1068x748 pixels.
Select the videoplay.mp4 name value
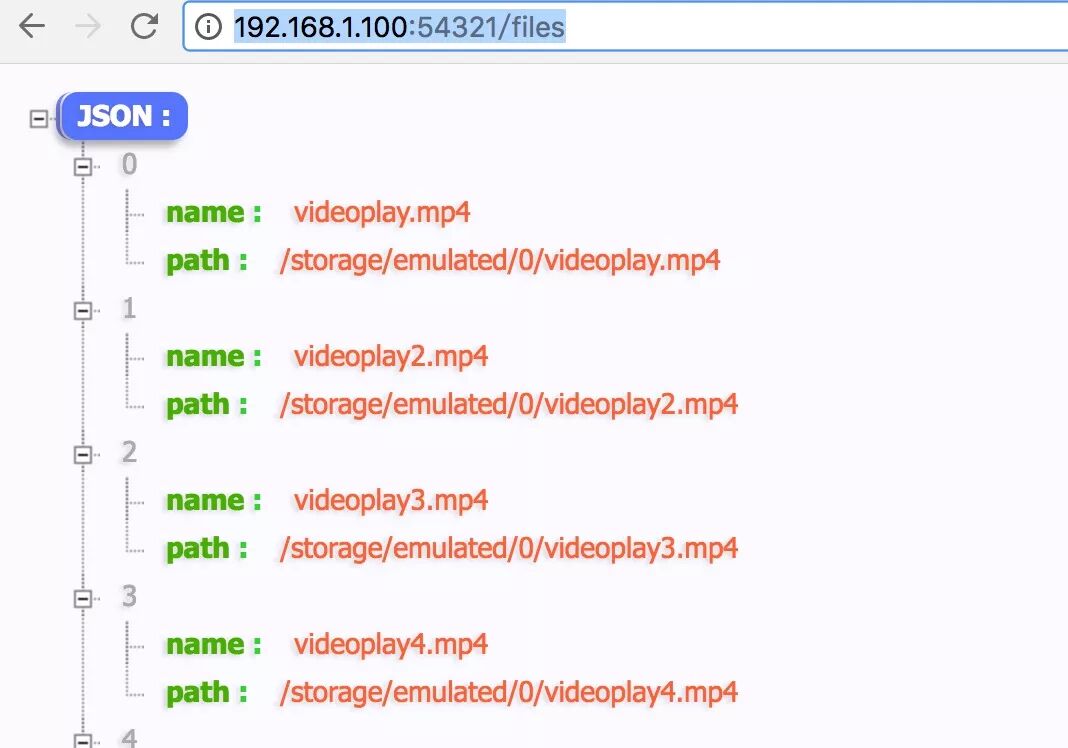(382, 213)
